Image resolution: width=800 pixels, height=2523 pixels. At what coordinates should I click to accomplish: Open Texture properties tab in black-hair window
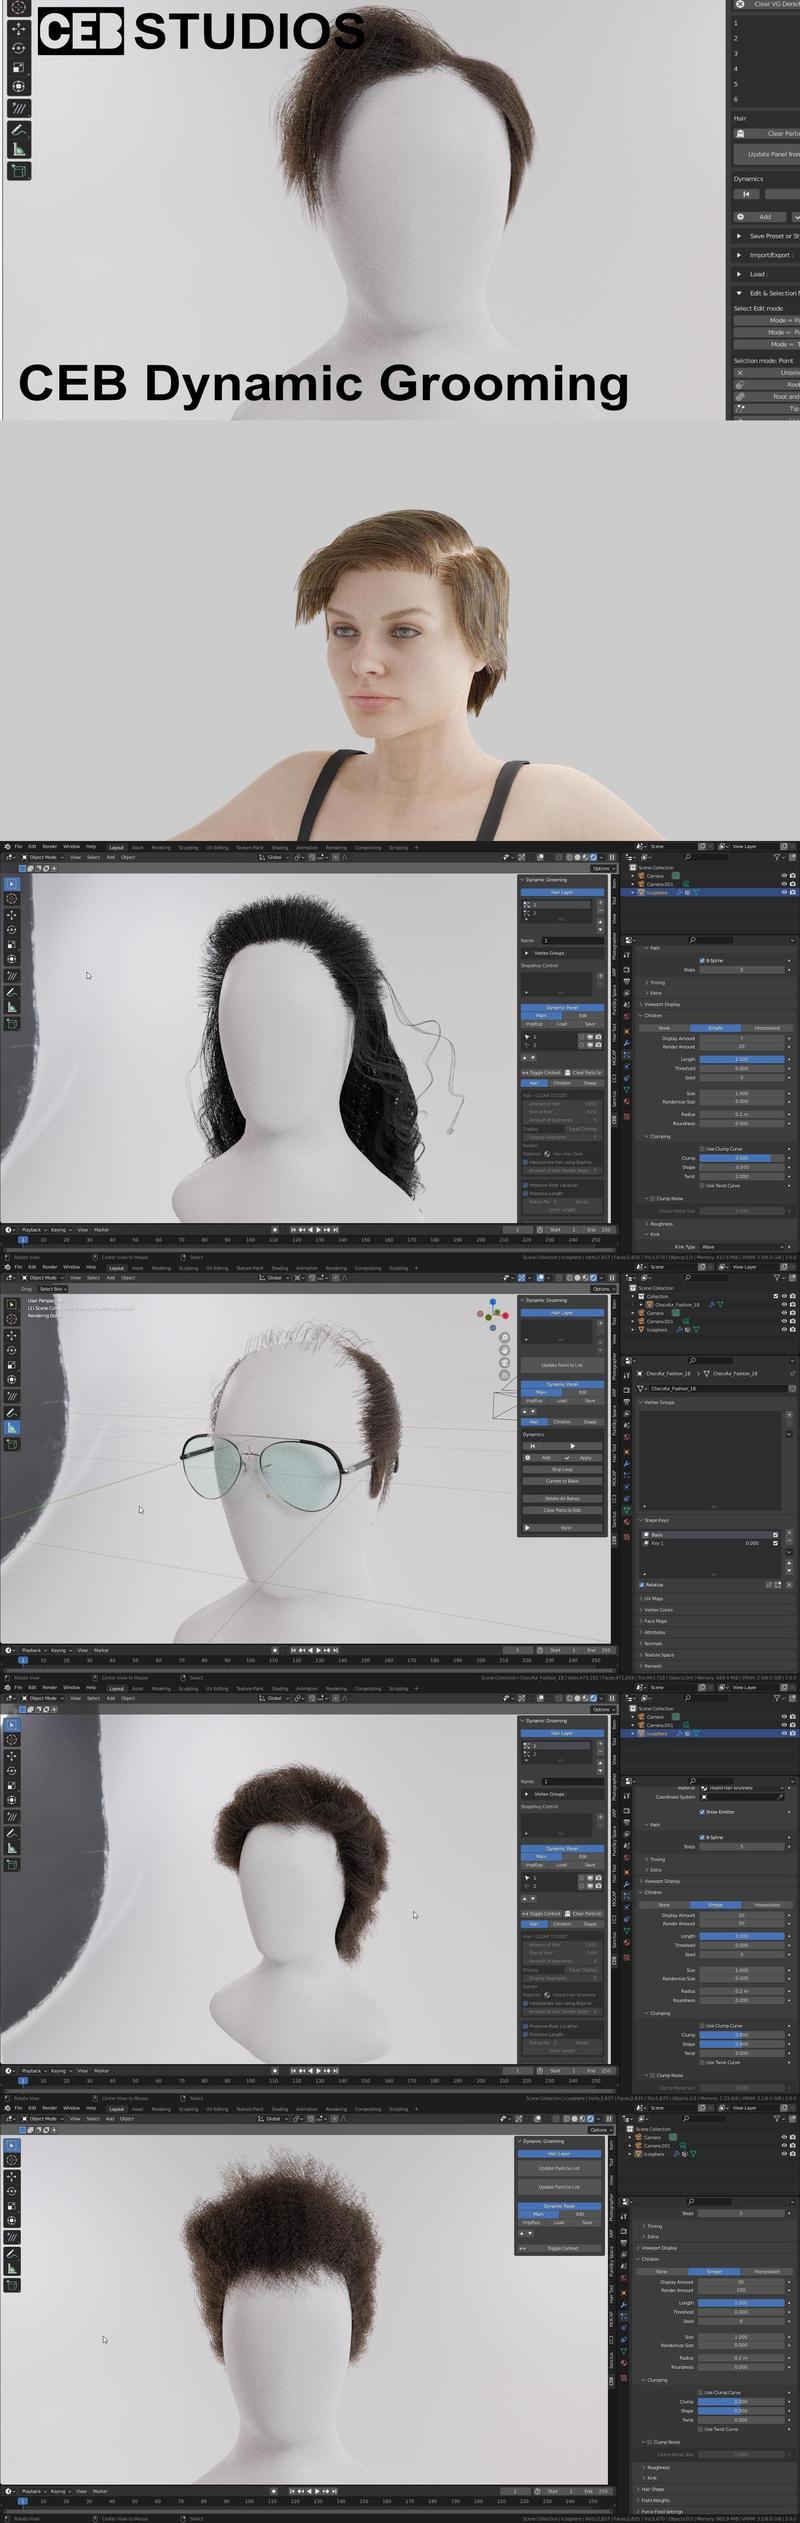(626, 1115)
